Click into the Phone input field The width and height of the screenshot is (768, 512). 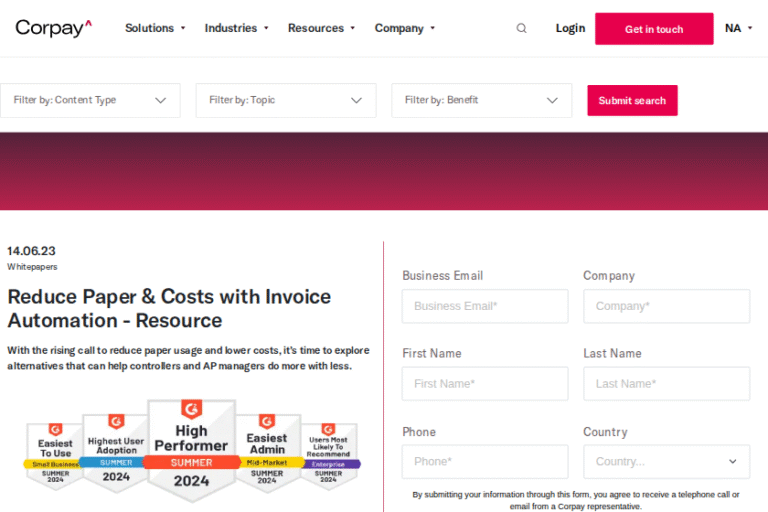[485, 461]
